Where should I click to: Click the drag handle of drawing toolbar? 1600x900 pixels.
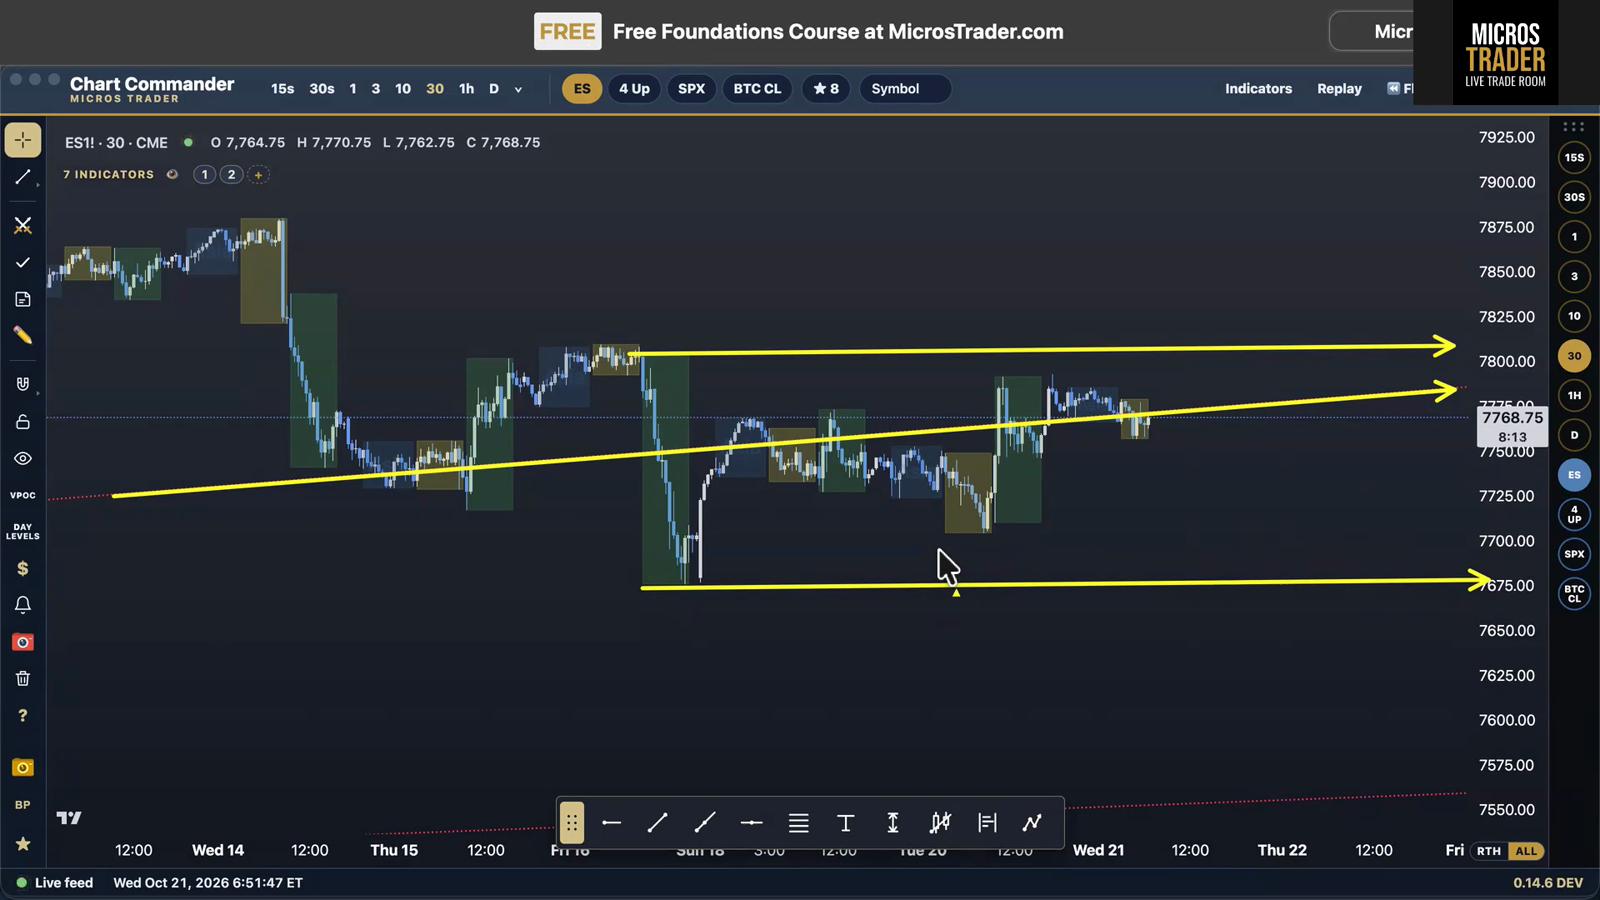point(571,823)
